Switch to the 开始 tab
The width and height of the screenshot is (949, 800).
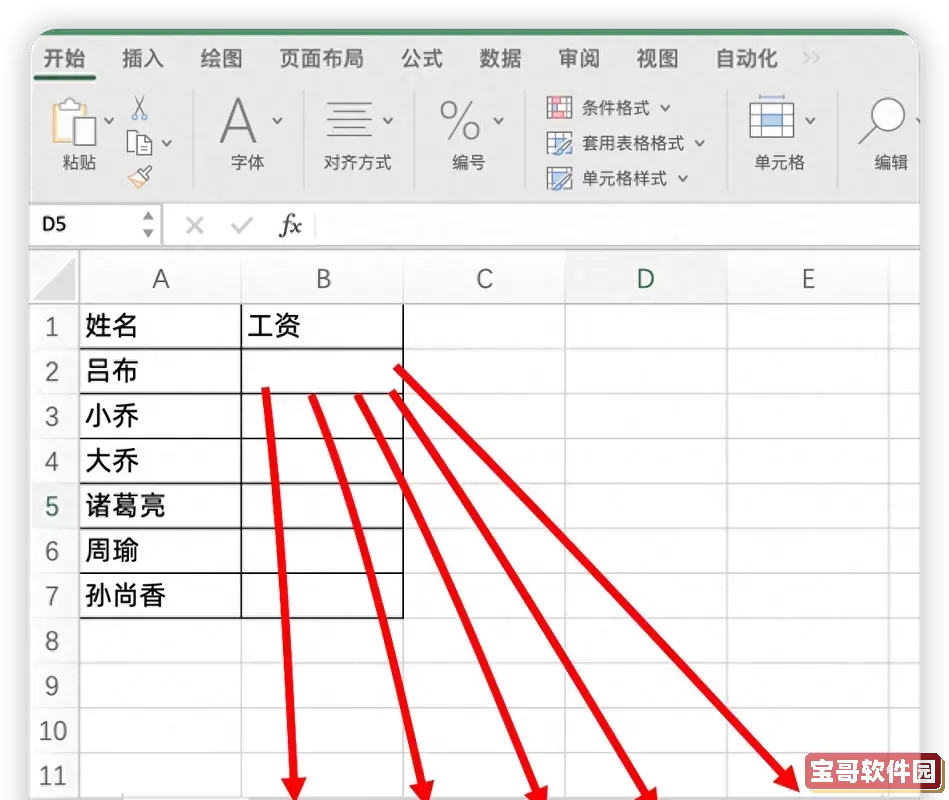pos(64,59)
